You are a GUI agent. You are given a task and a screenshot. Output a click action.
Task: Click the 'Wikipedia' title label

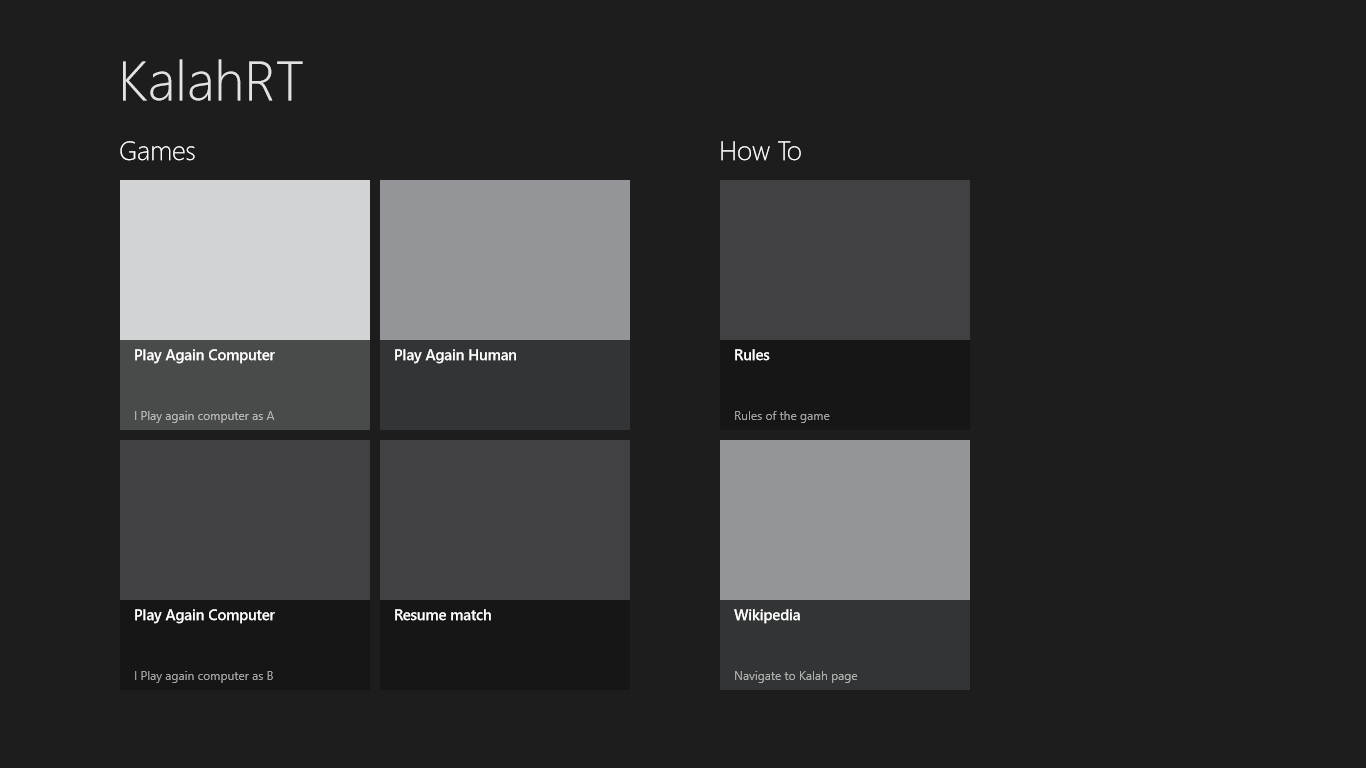tap(767, 615)
